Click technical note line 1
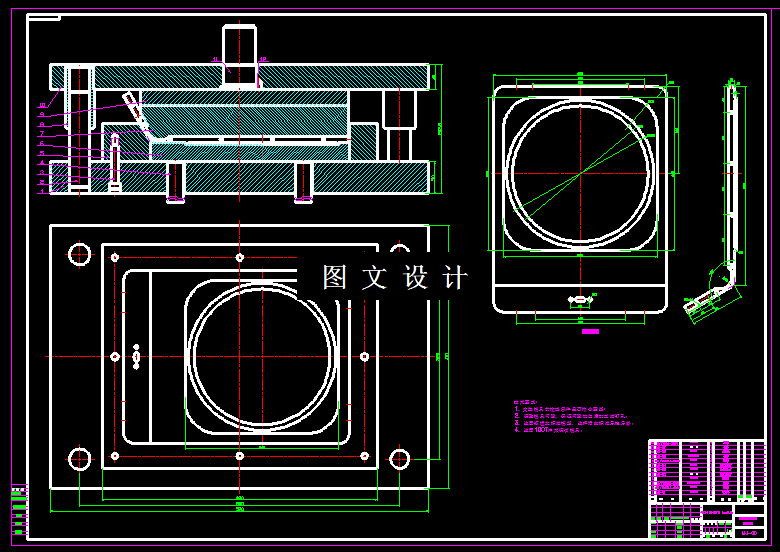The image size is (780, 552). pos(560,409)
